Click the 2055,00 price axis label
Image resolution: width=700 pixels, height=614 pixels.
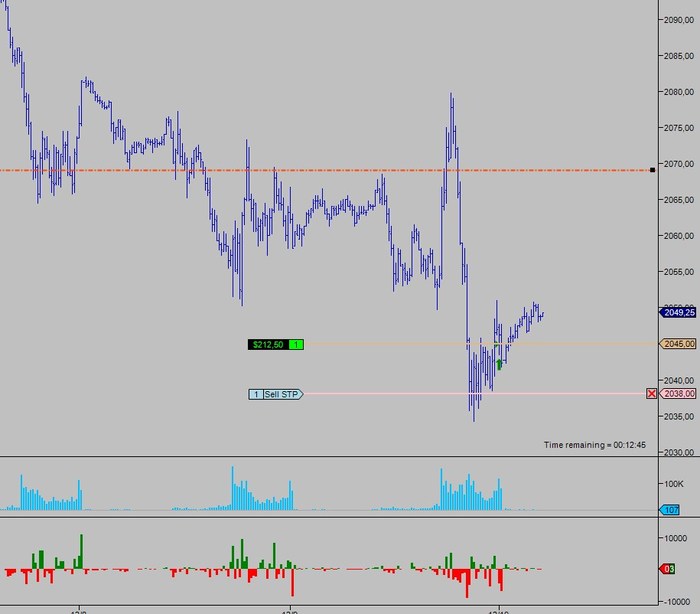click(679, 271)
